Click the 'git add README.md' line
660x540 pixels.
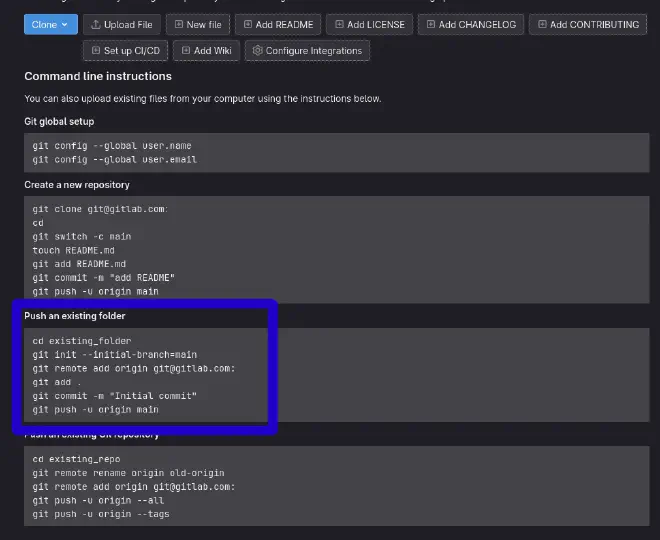(79, 264)
